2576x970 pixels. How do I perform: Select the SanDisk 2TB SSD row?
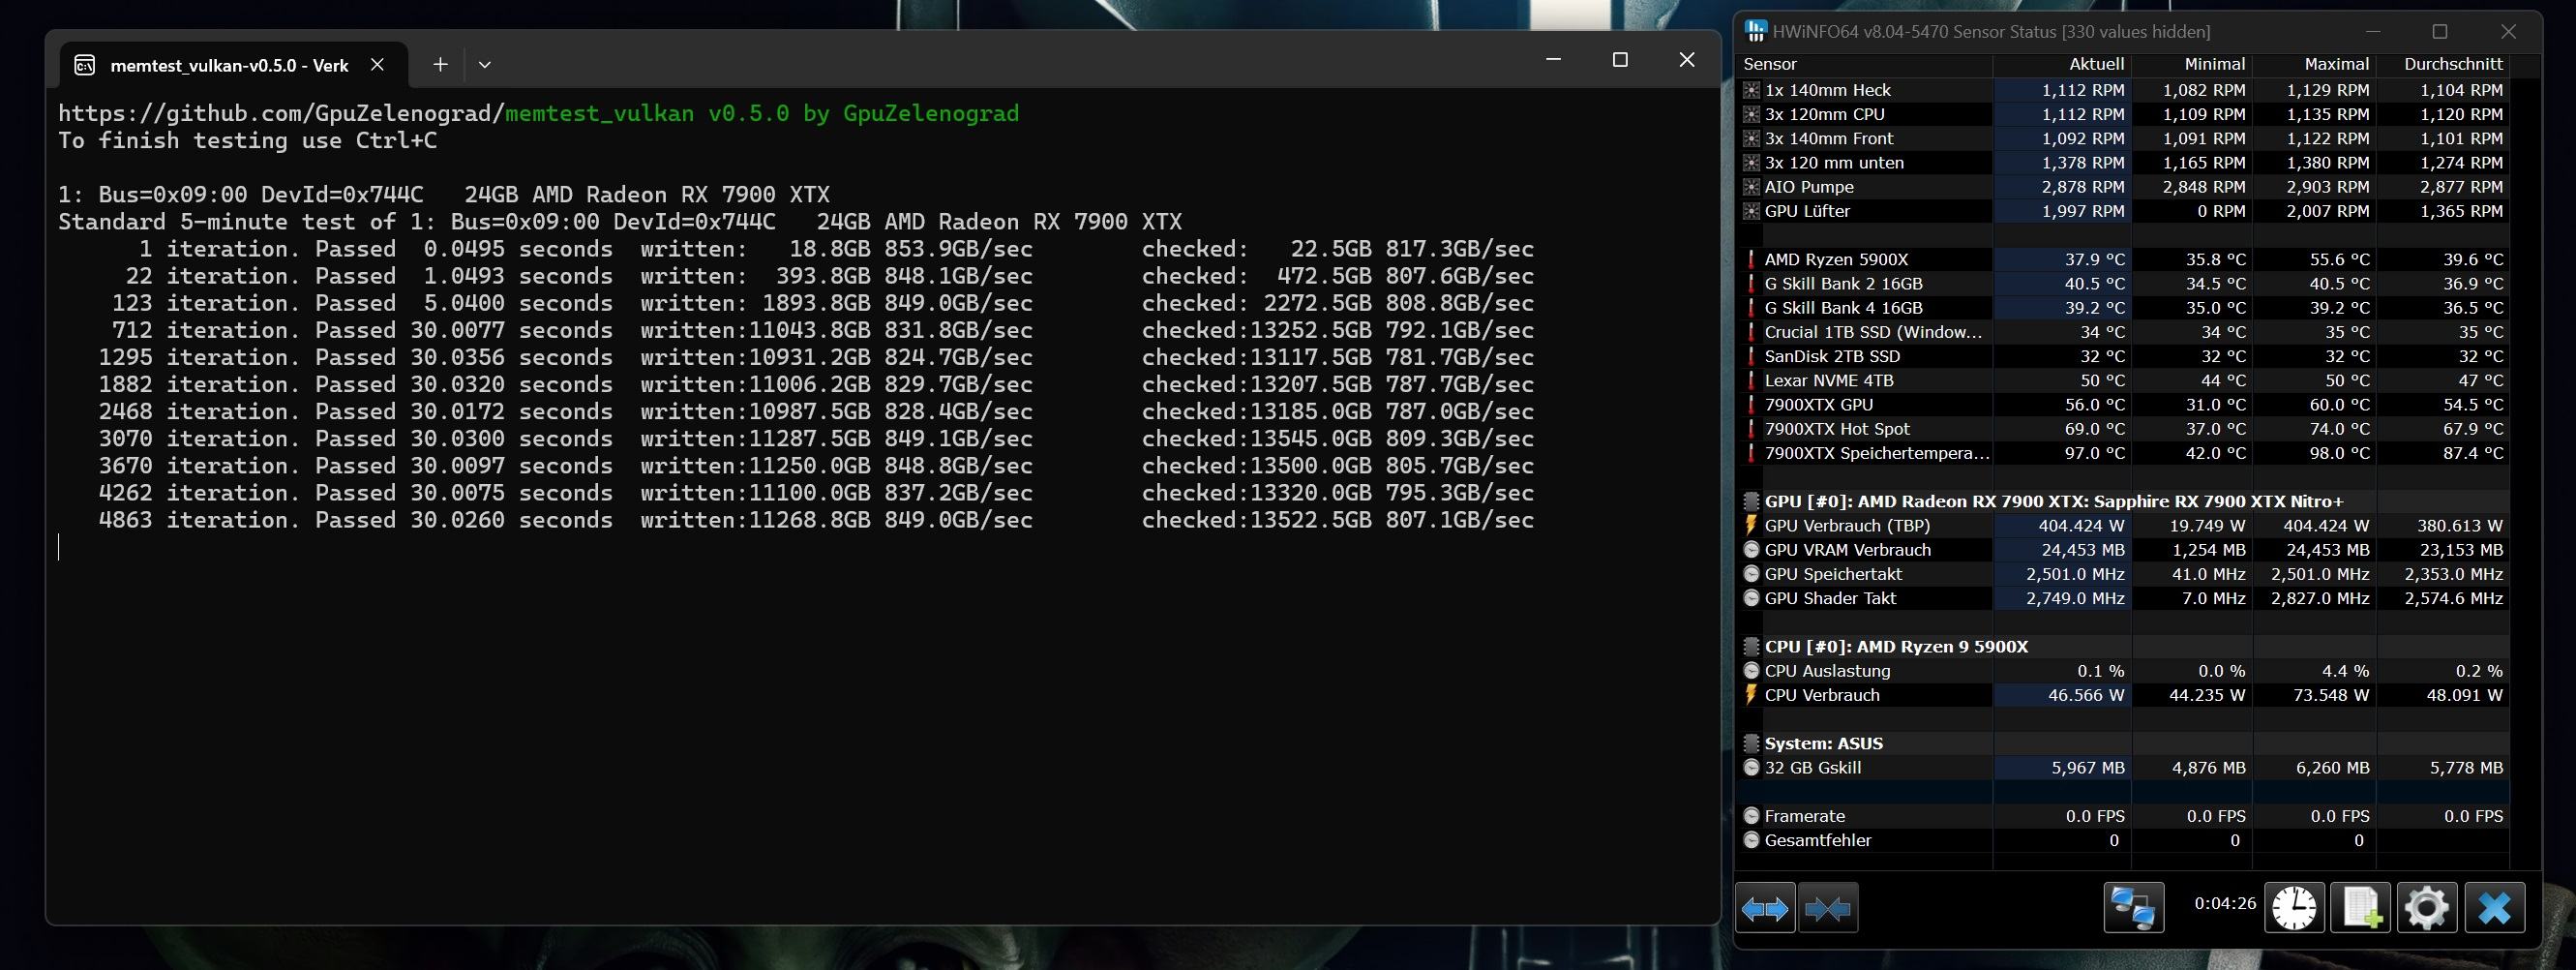point(2124,356)
